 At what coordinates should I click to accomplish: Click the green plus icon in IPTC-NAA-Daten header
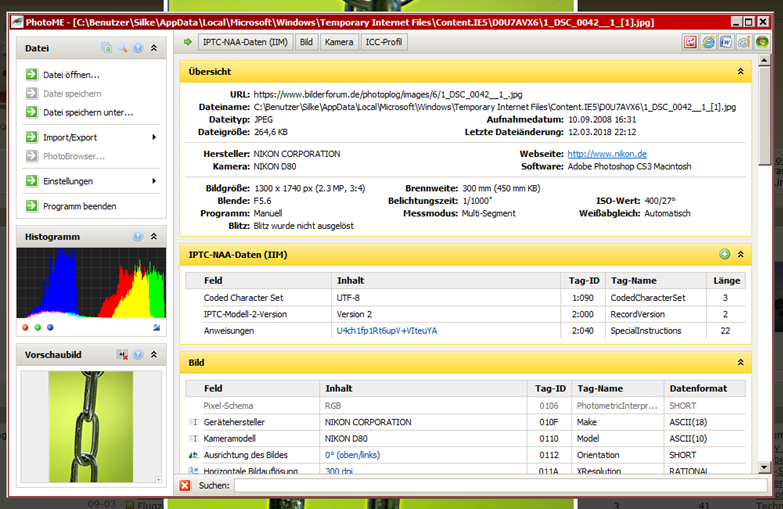[x=725, y=254]
